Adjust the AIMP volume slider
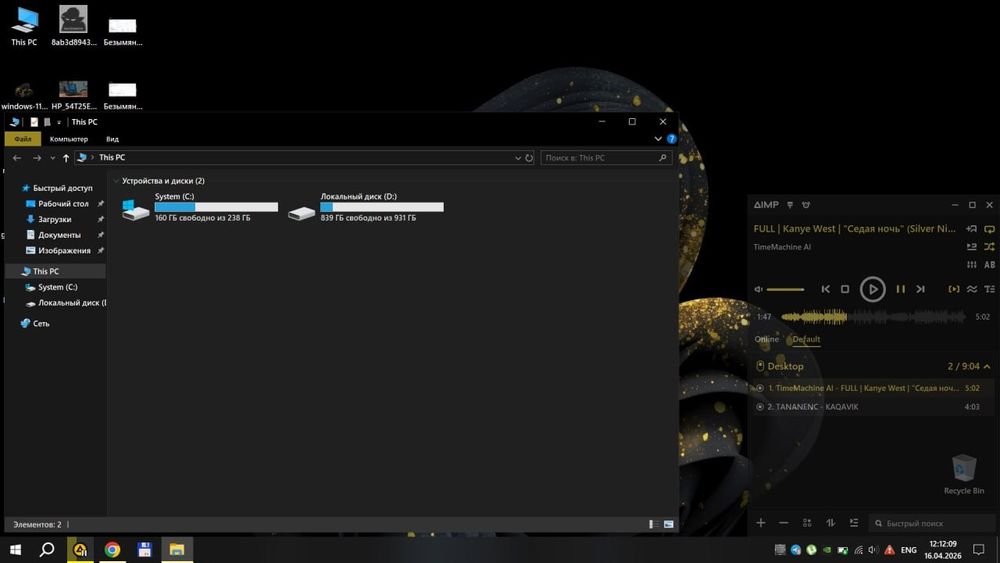 [785, 289]
